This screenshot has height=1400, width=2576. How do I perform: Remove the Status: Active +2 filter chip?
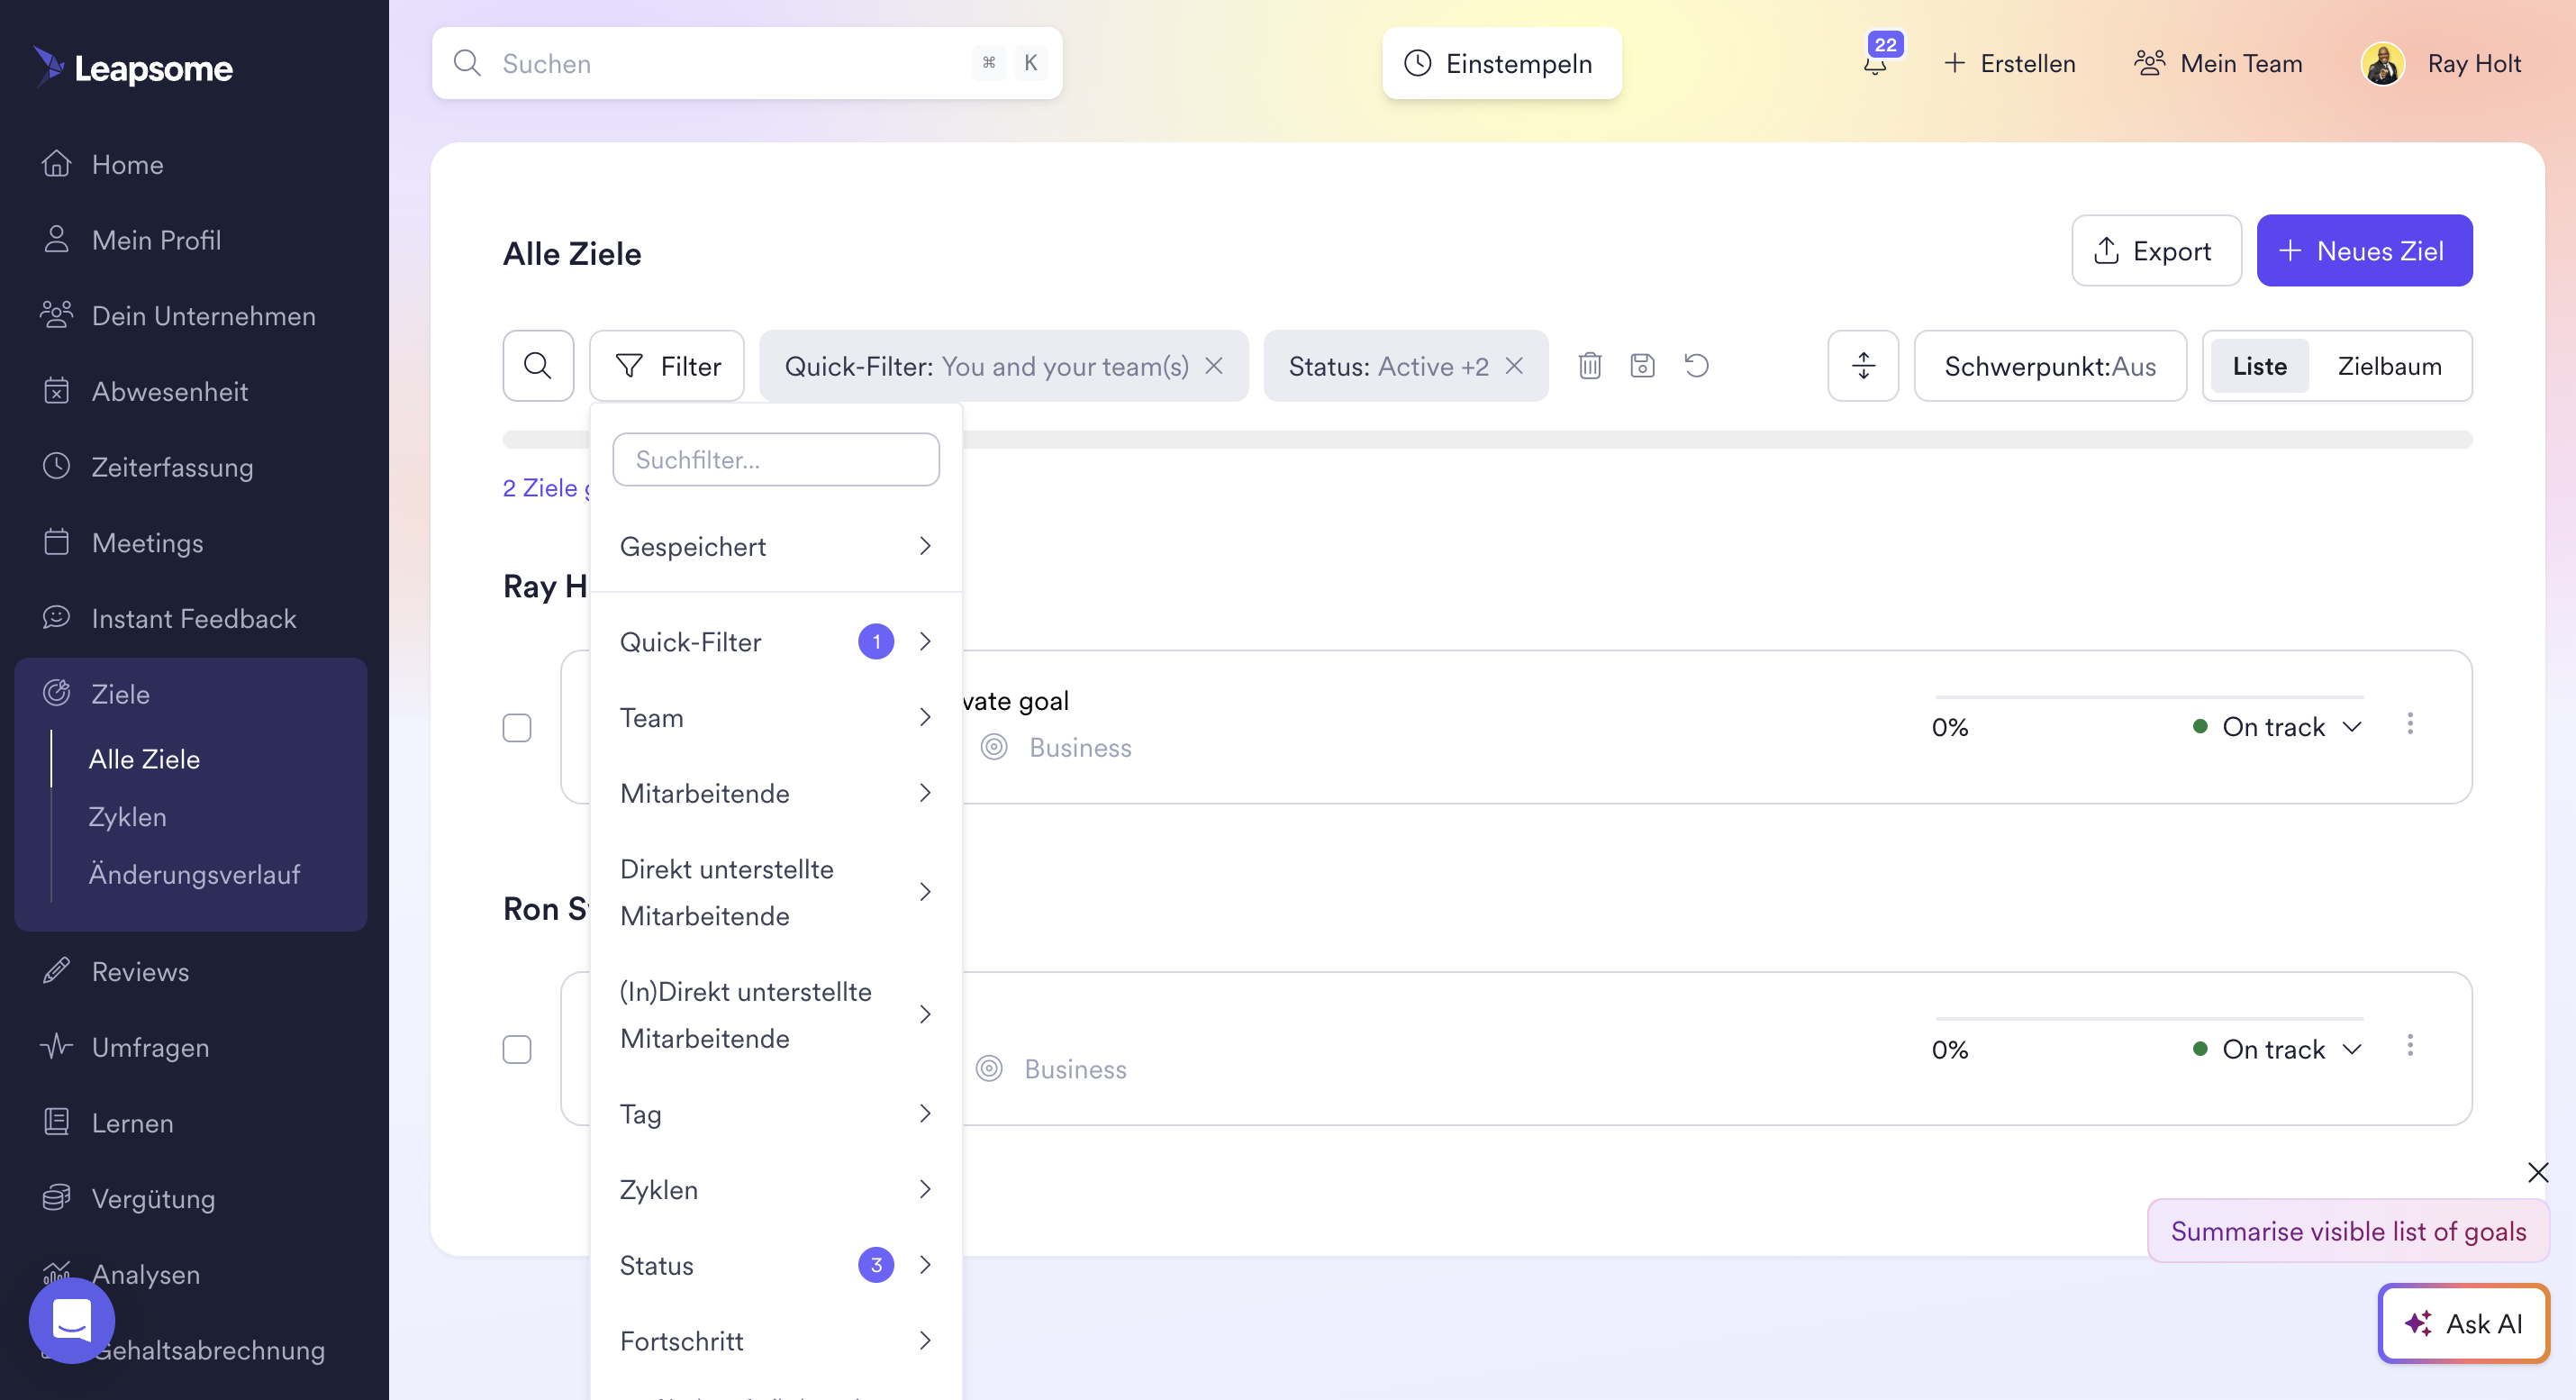point(1515,366)
